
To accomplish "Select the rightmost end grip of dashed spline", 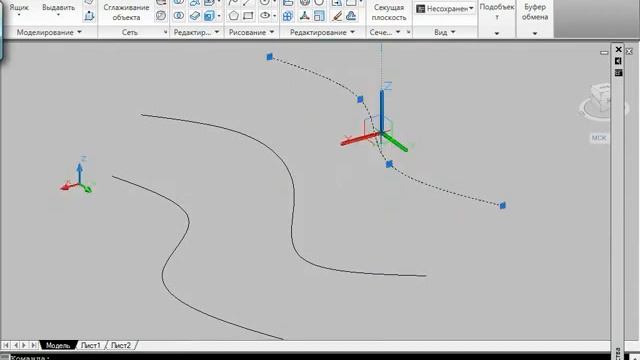I will (502, 205).
